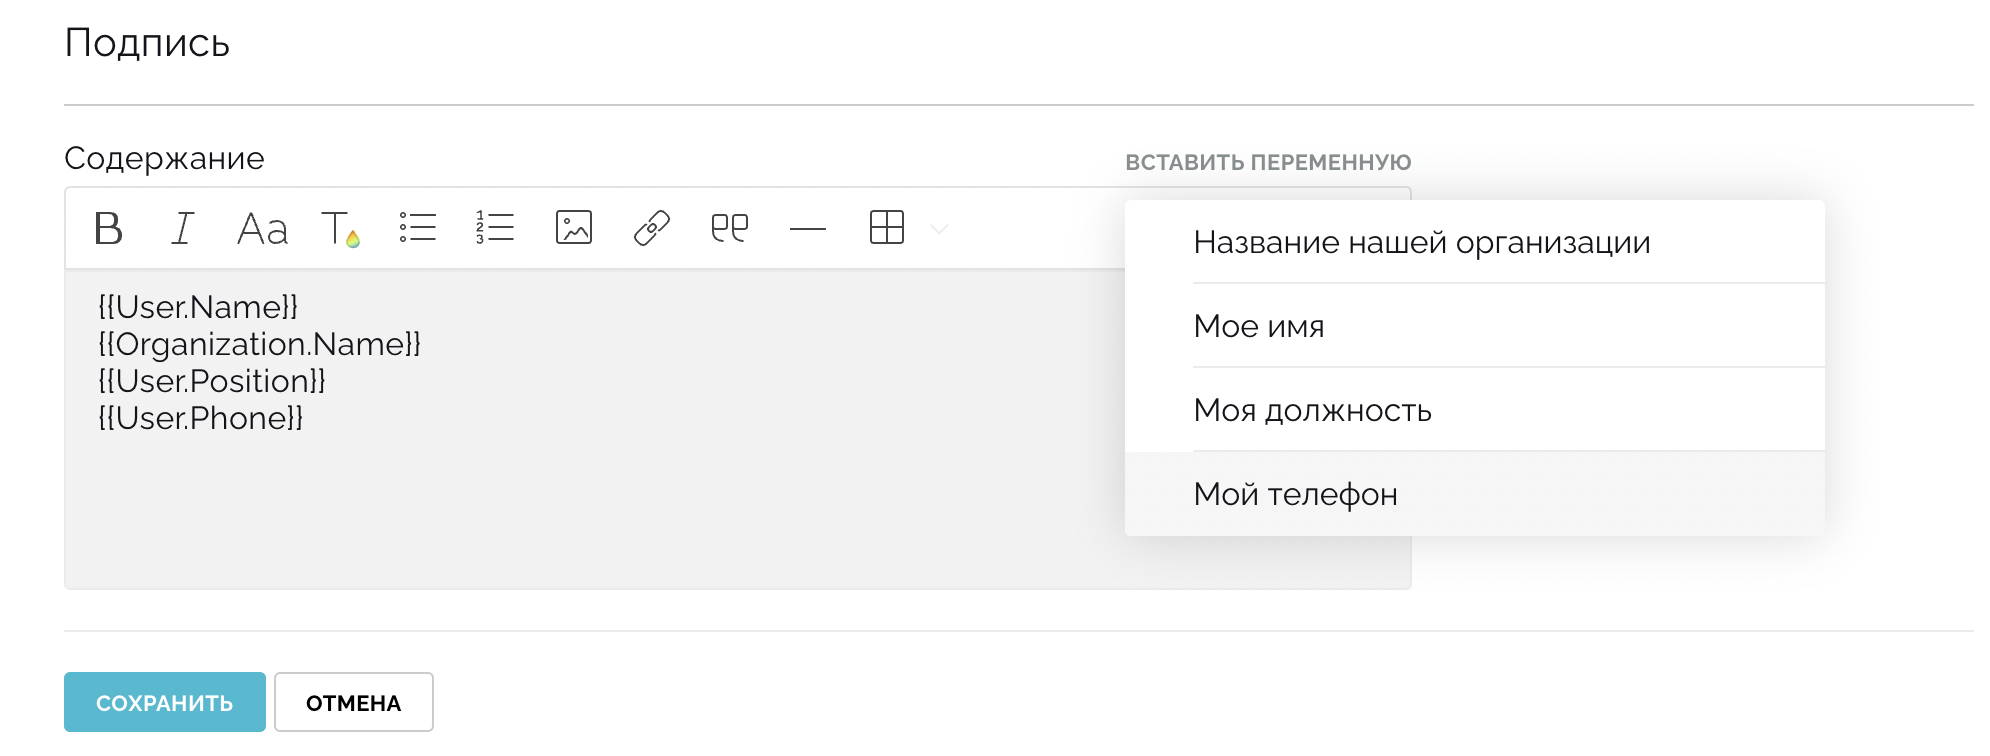Choose Мой телефон variable

pos(1475,494)
